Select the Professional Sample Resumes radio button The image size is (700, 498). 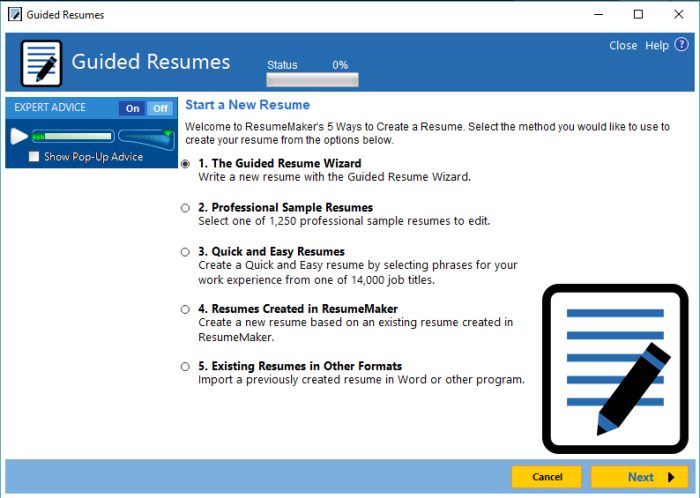185,208
